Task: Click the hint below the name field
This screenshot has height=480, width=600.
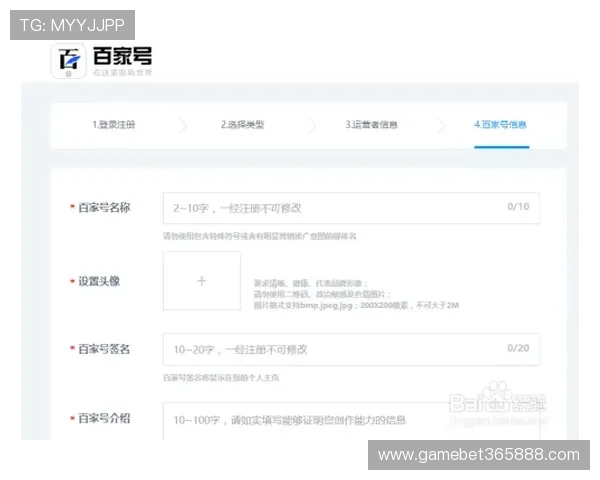Action: tap(259, 236)
